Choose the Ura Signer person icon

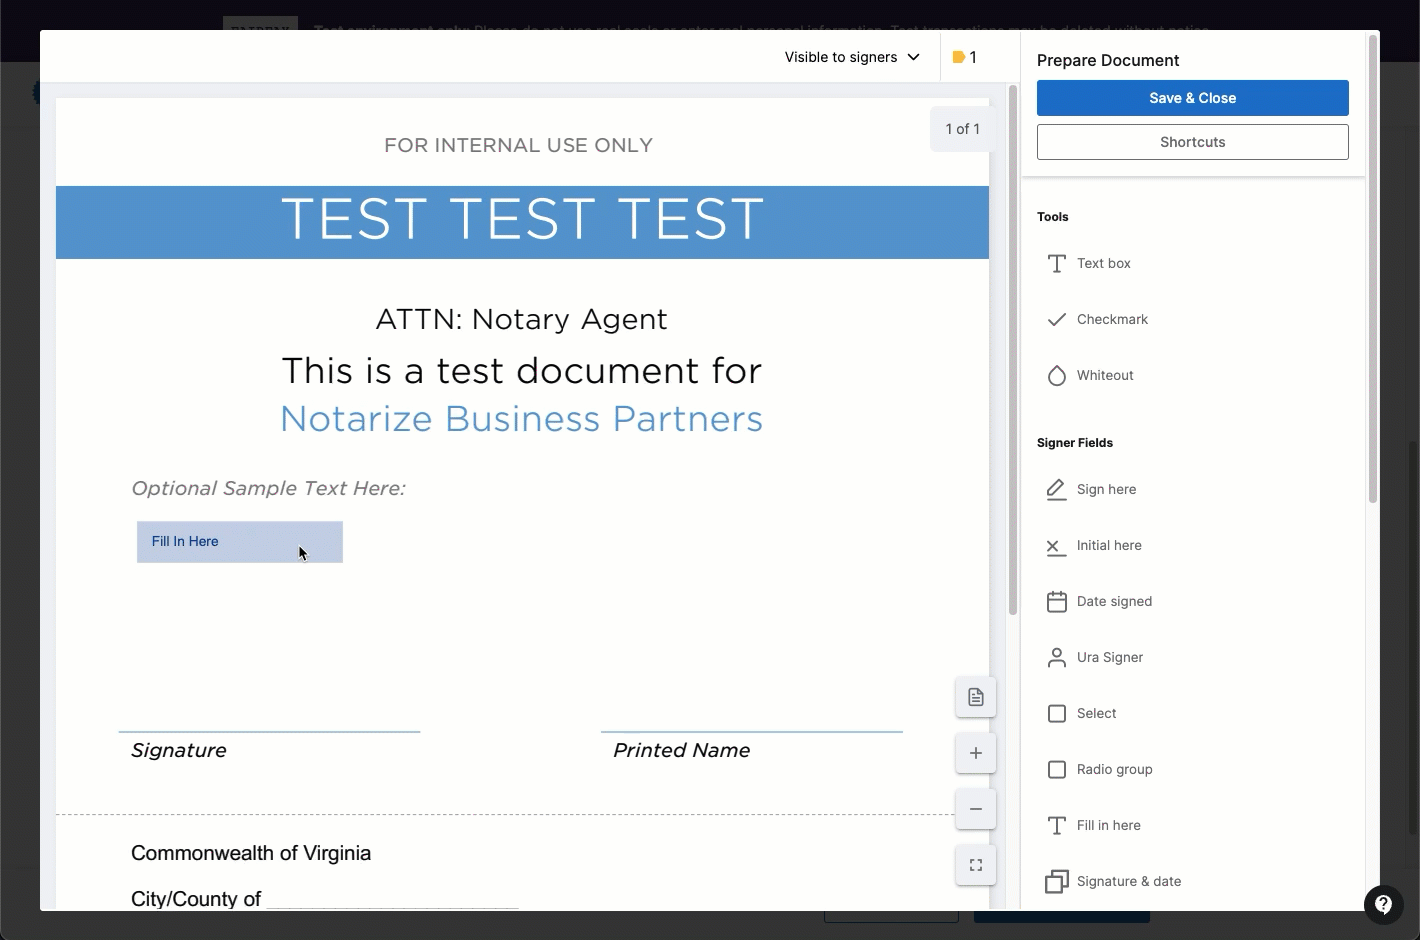click(x=1056, y=658)
